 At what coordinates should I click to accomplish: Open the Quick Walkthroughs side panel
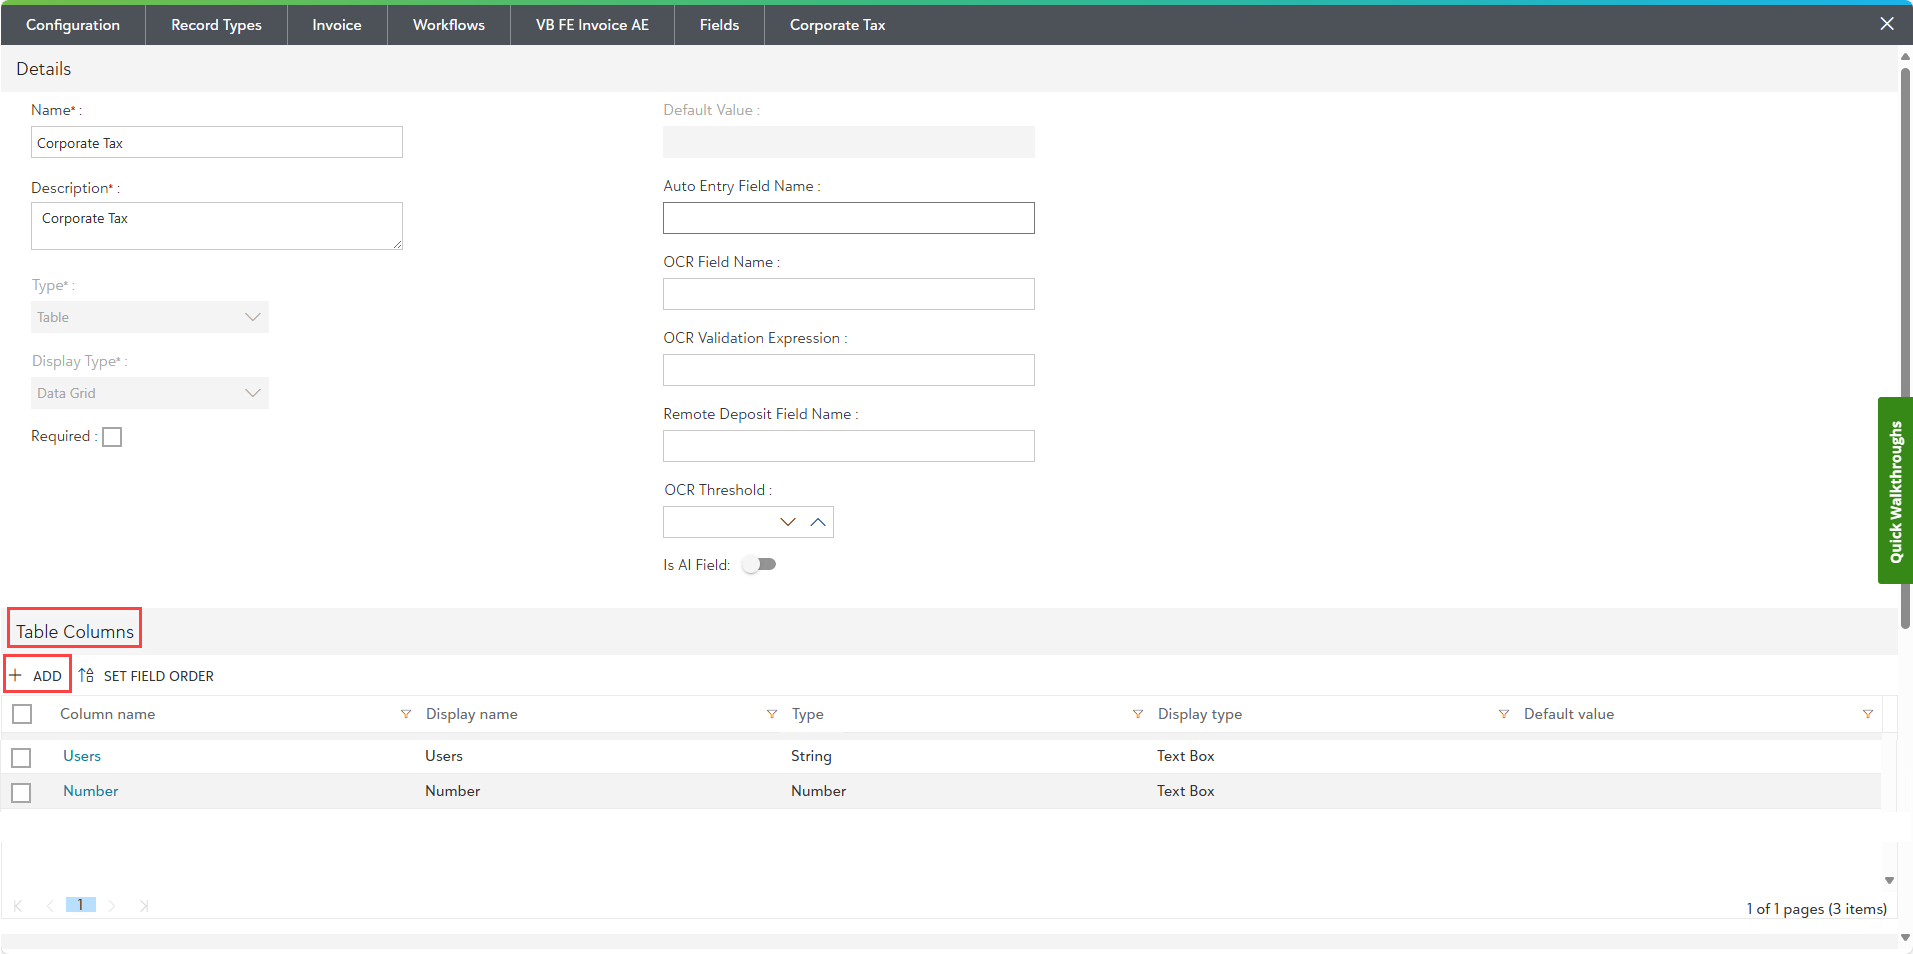click(x=1895, y=491)
